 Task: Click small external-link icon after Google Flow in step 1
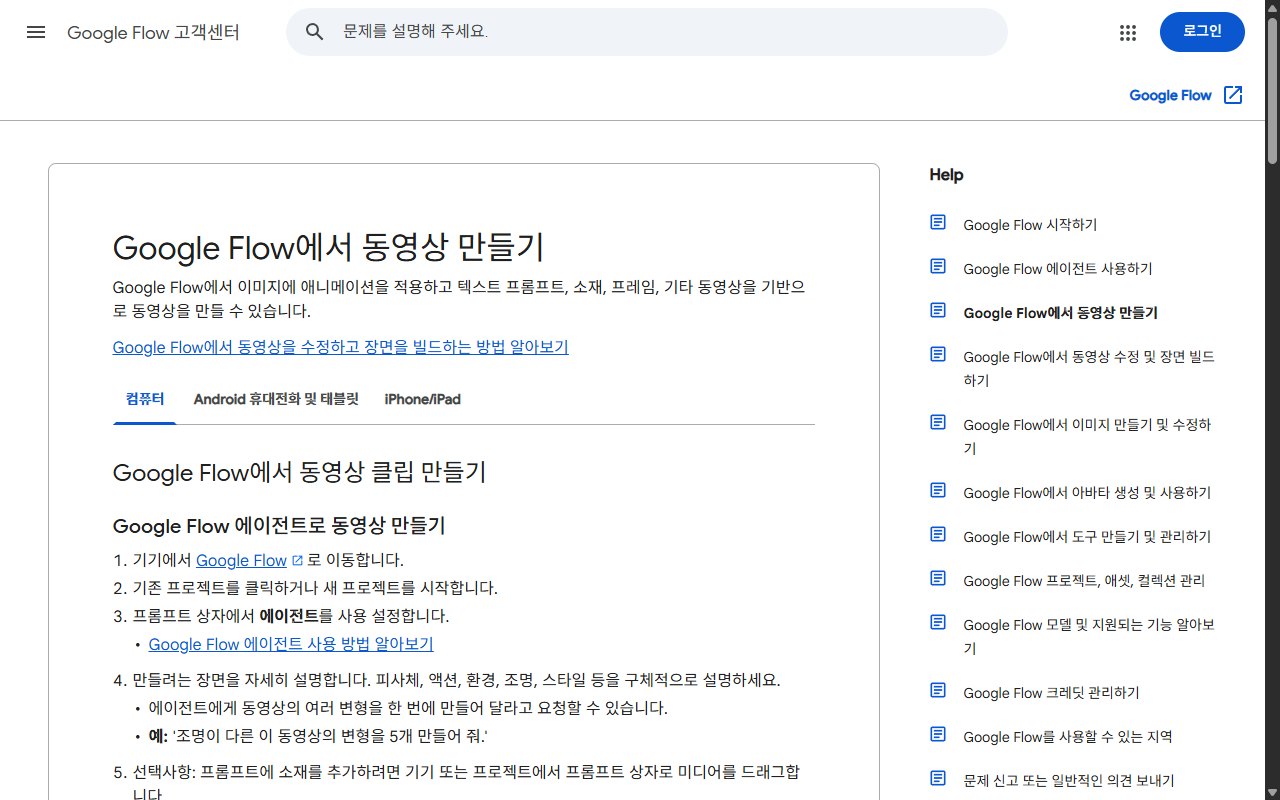click(297, 560)
